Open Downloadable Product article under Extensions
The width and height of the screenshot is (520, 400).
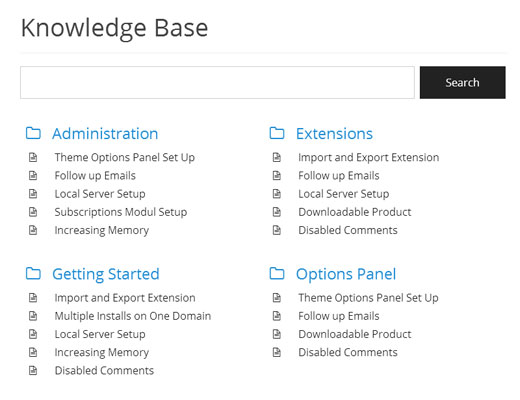pos(355,212)
